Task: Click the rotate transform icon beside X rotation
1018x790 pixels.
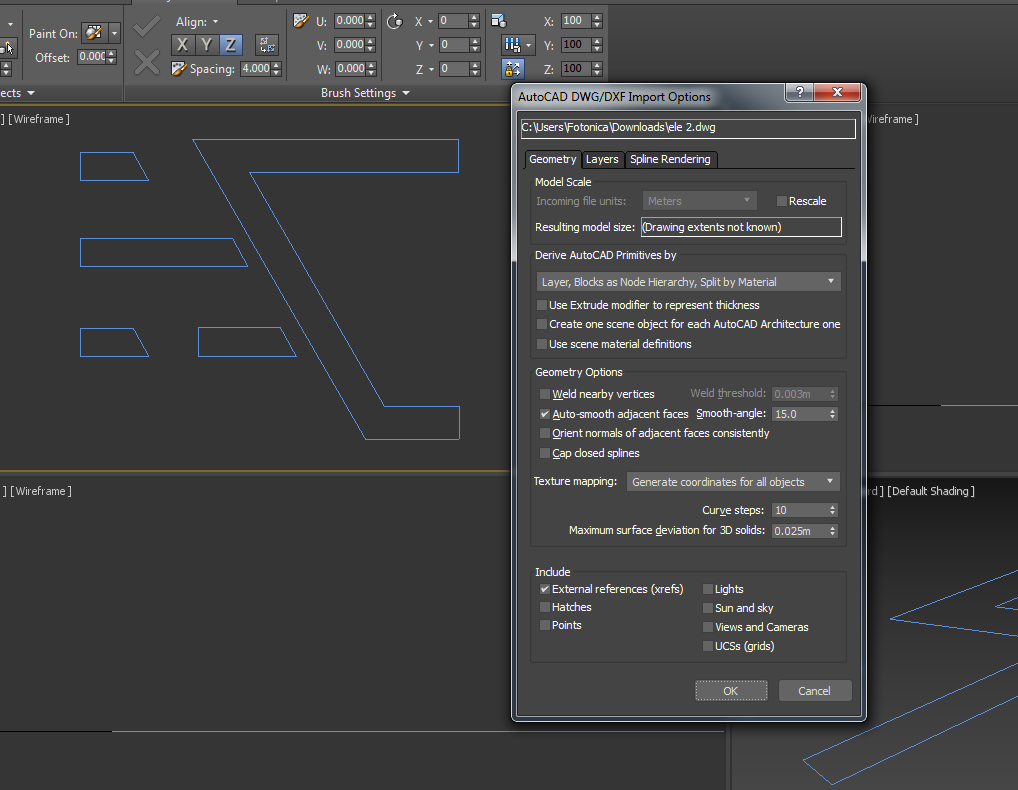Action: click(394, 20)
